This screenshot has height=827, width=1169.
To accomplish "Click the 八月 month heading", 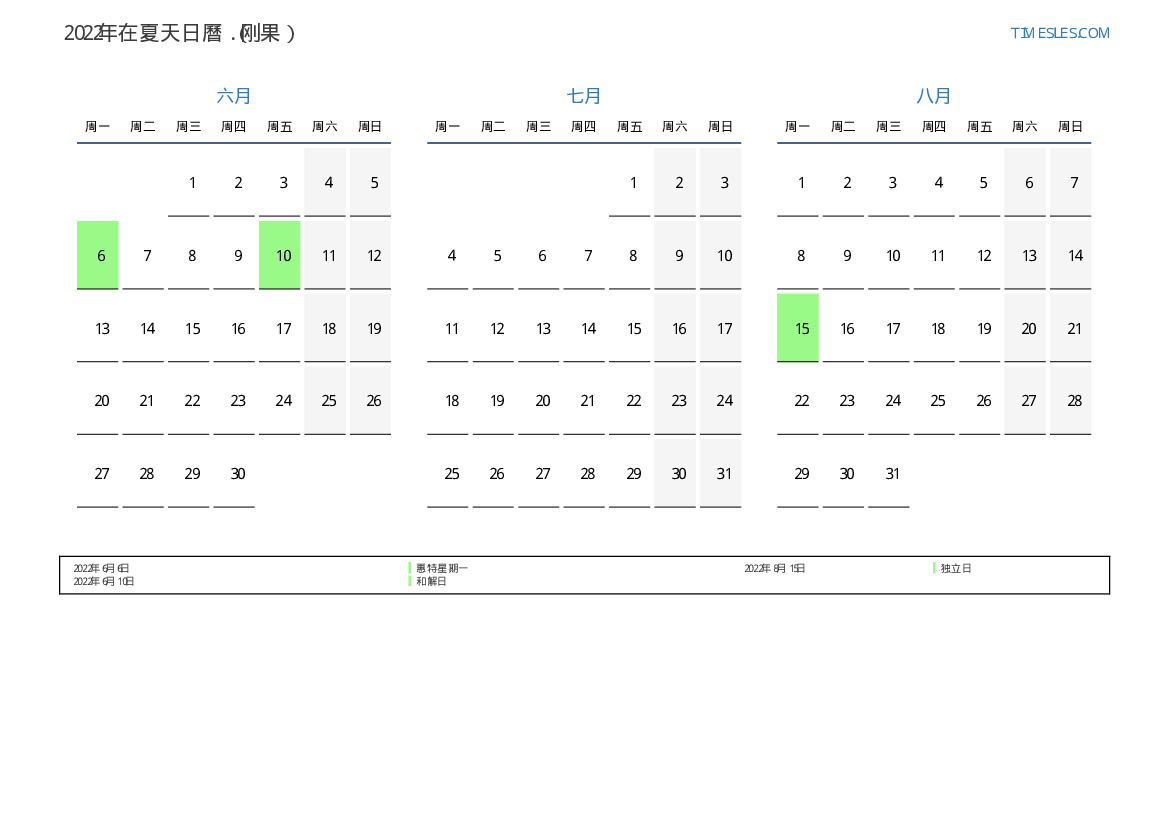I will tap(934, 96).
